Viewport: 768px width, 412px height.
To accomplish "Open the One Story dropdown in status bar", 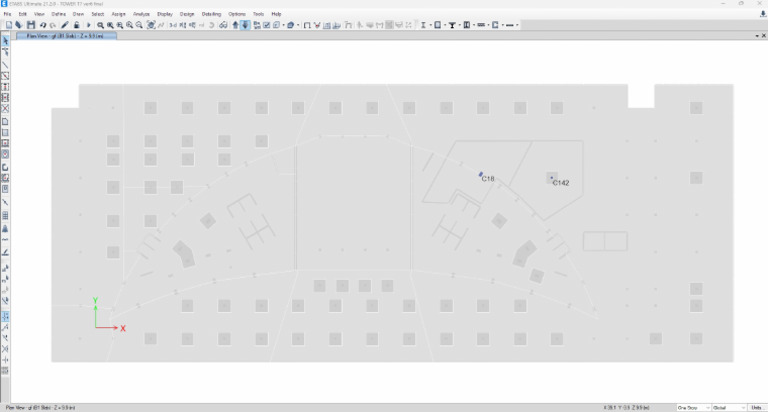I will [693, 408].
